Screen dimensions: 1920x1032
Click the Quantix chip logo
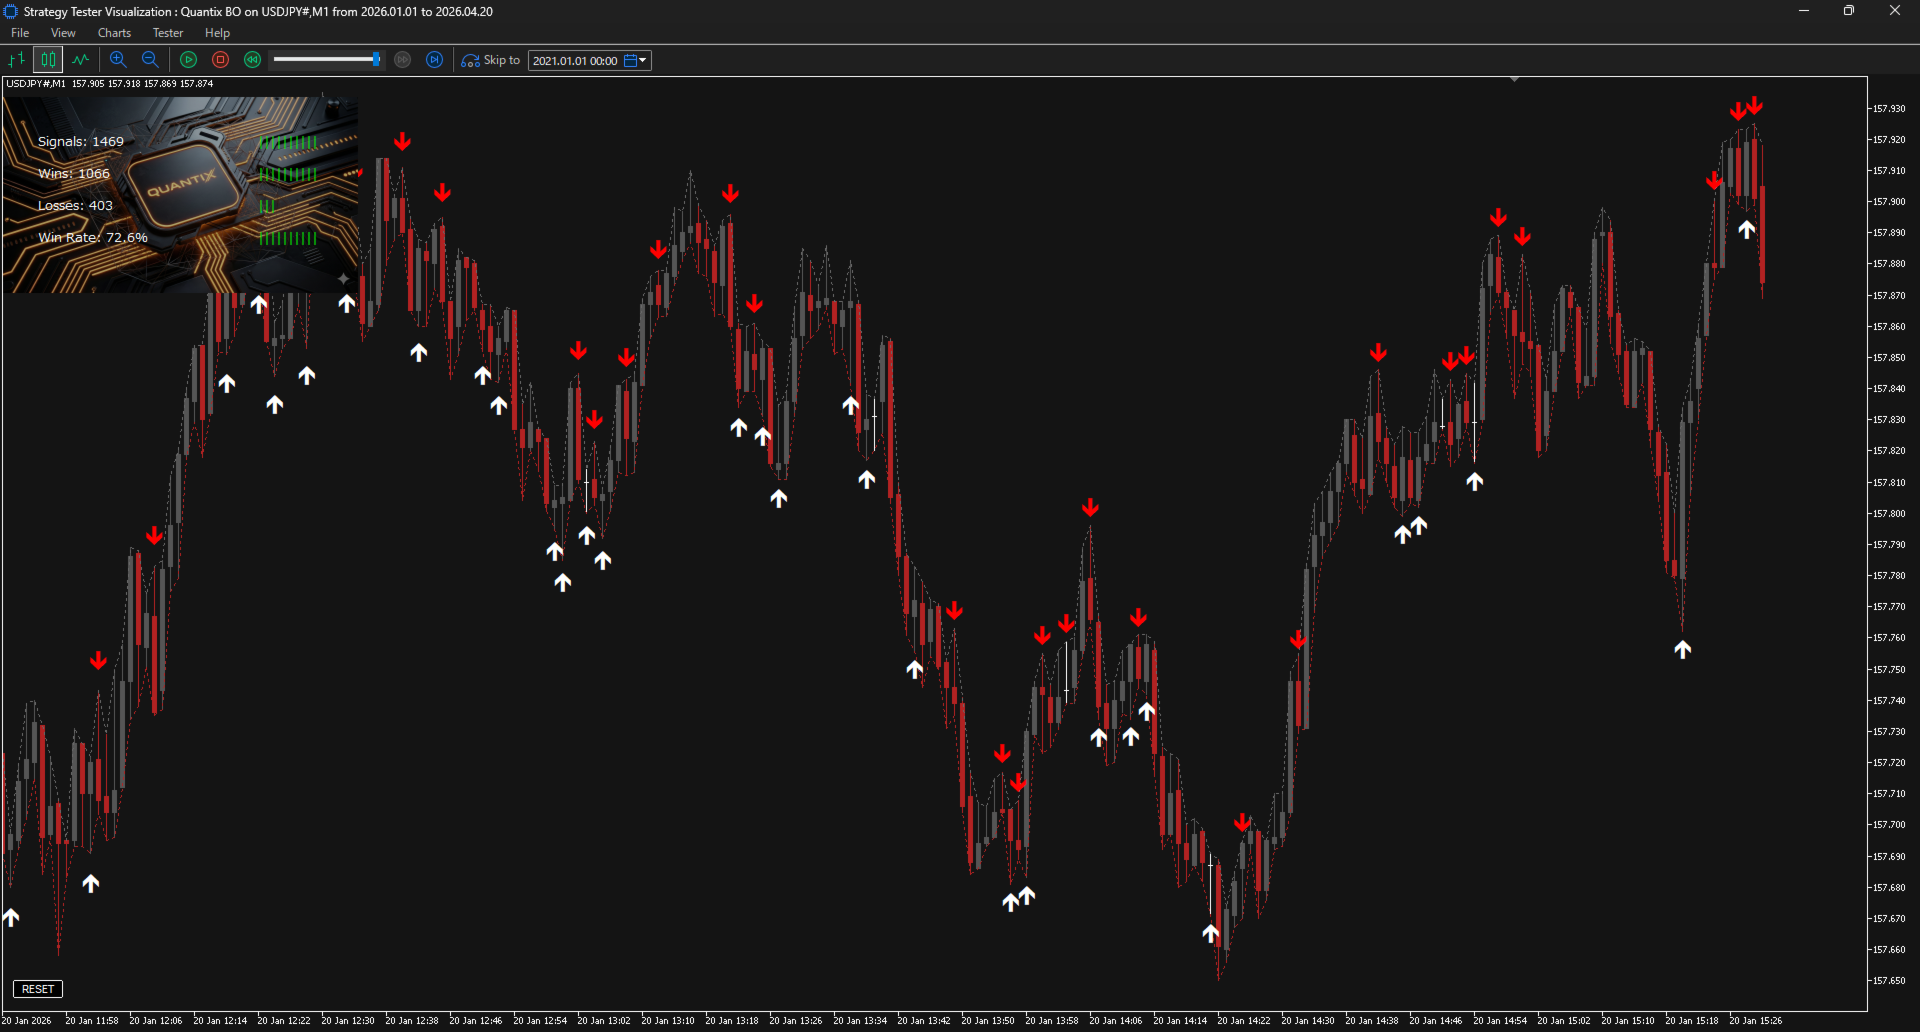(182, 185)
